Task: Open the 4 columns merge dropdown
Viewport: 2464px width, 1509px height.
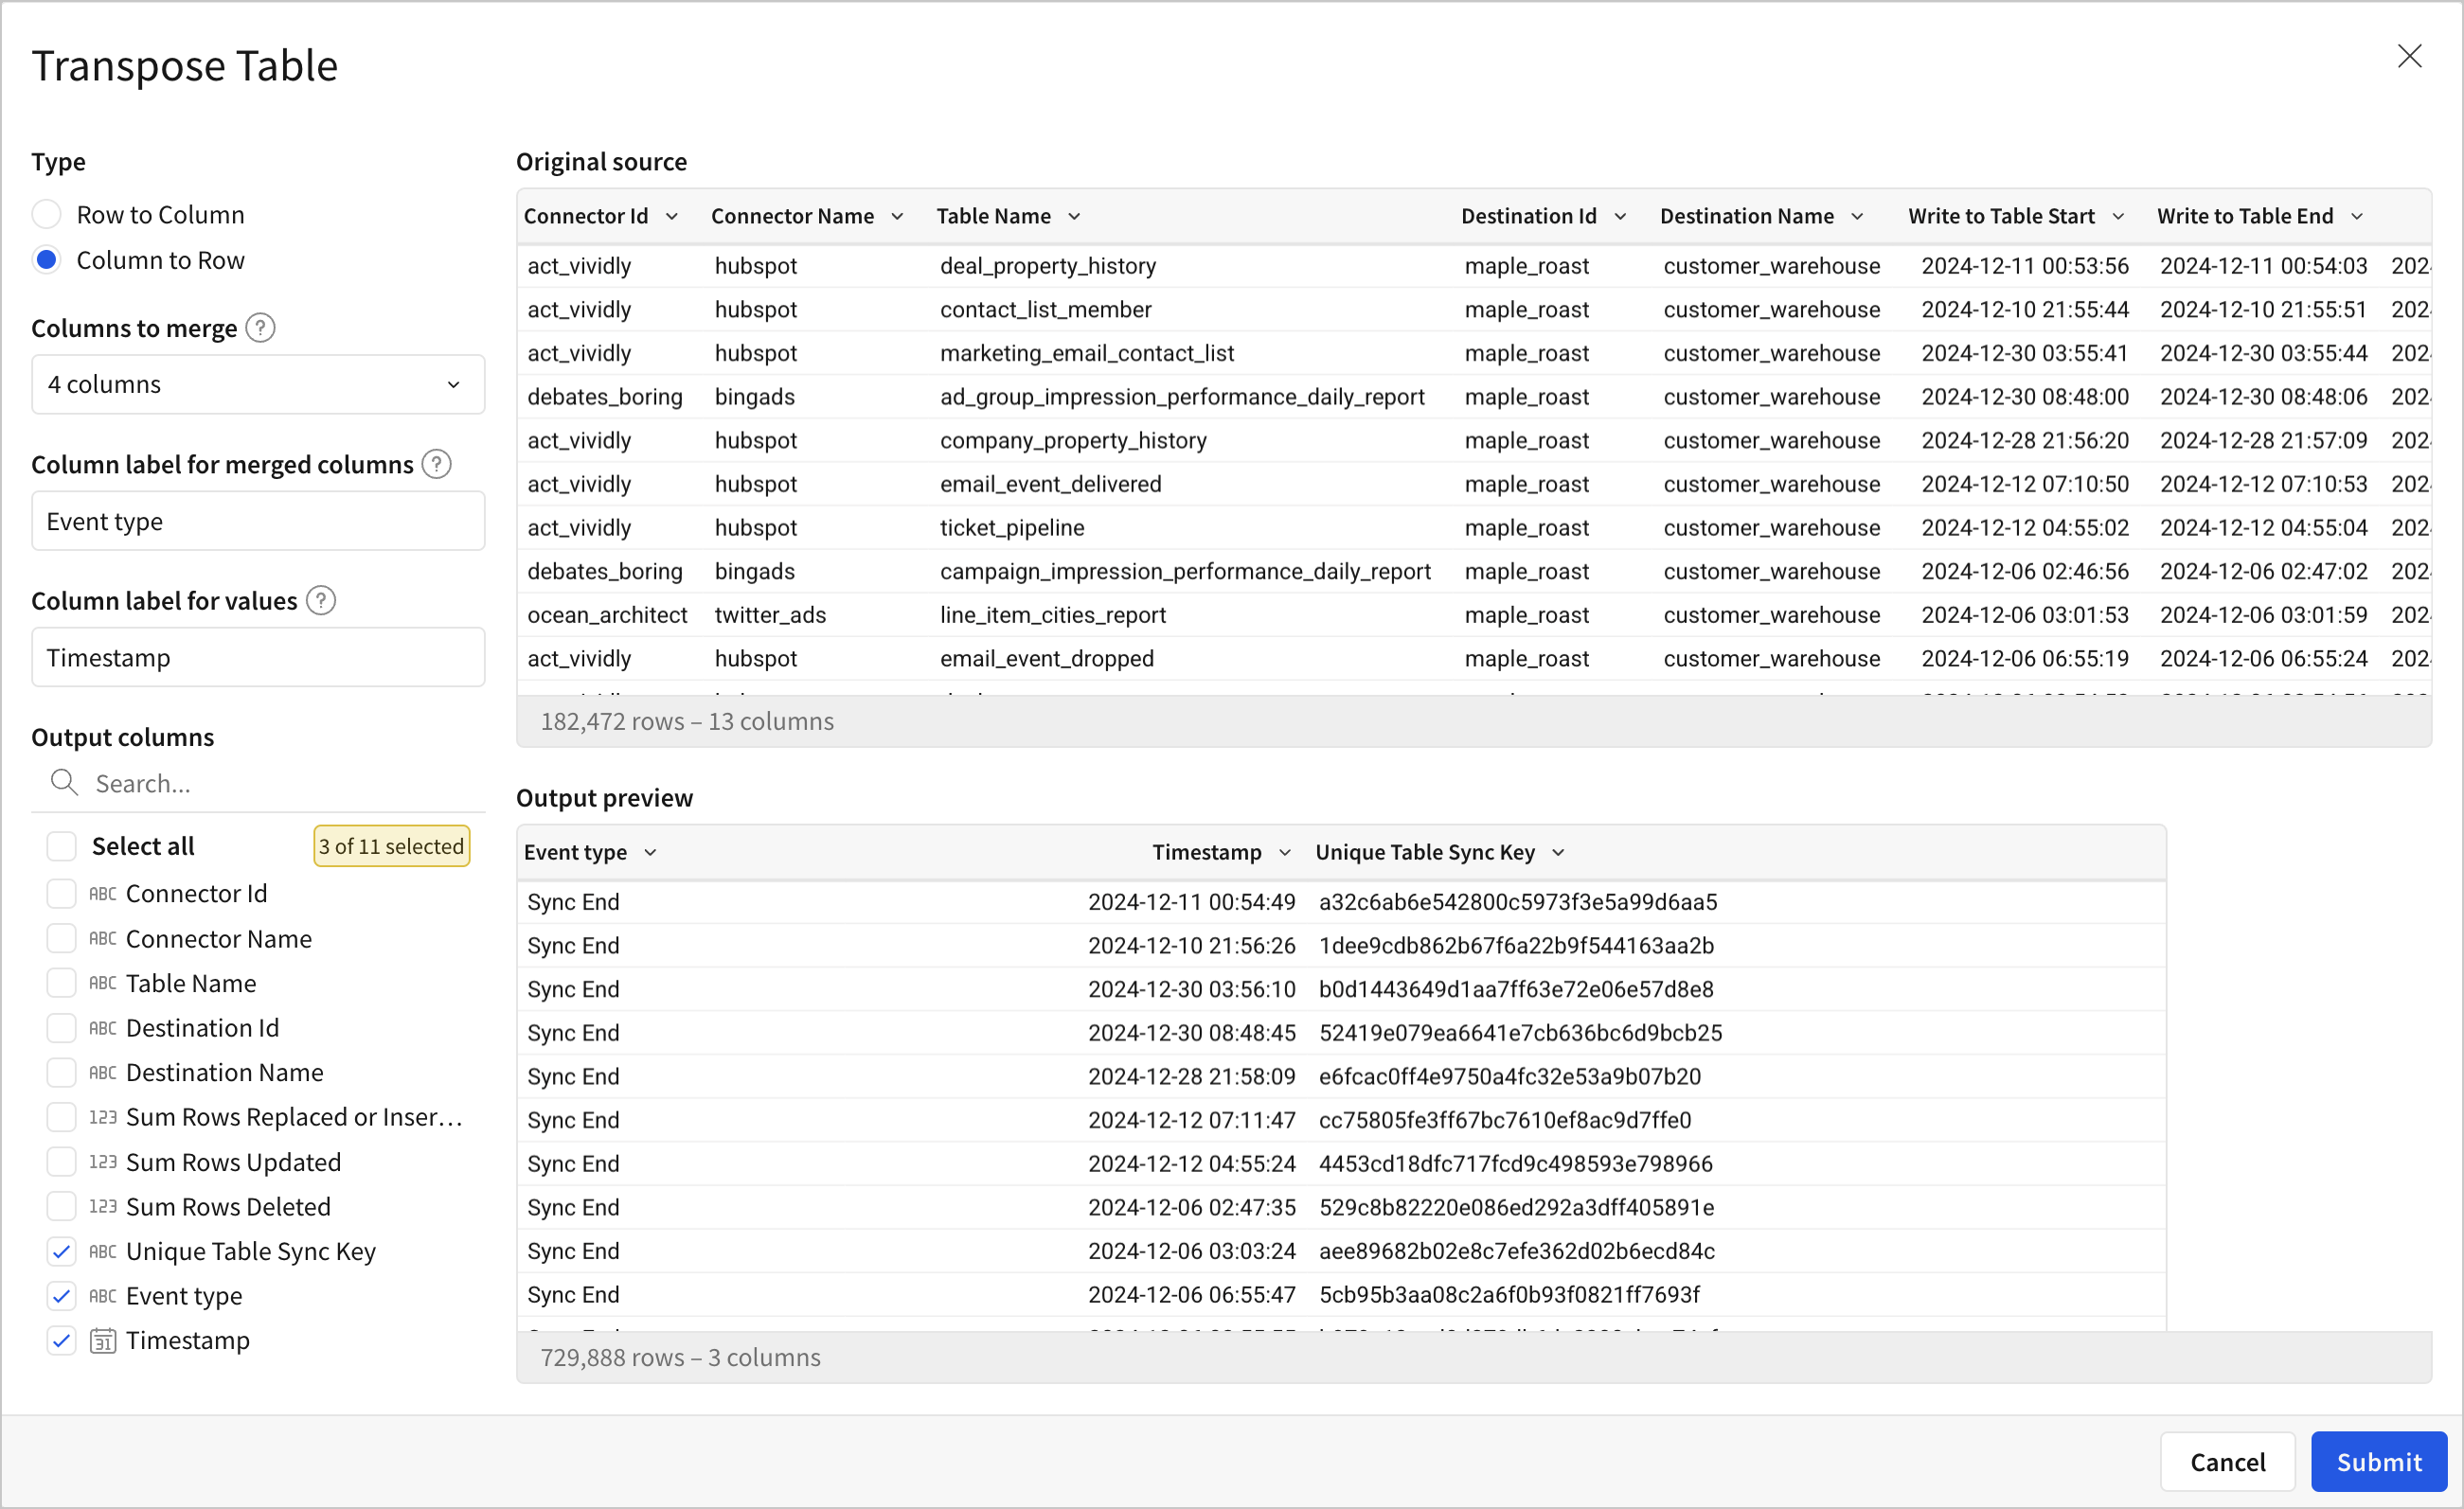Action: [x=258, y=384]
